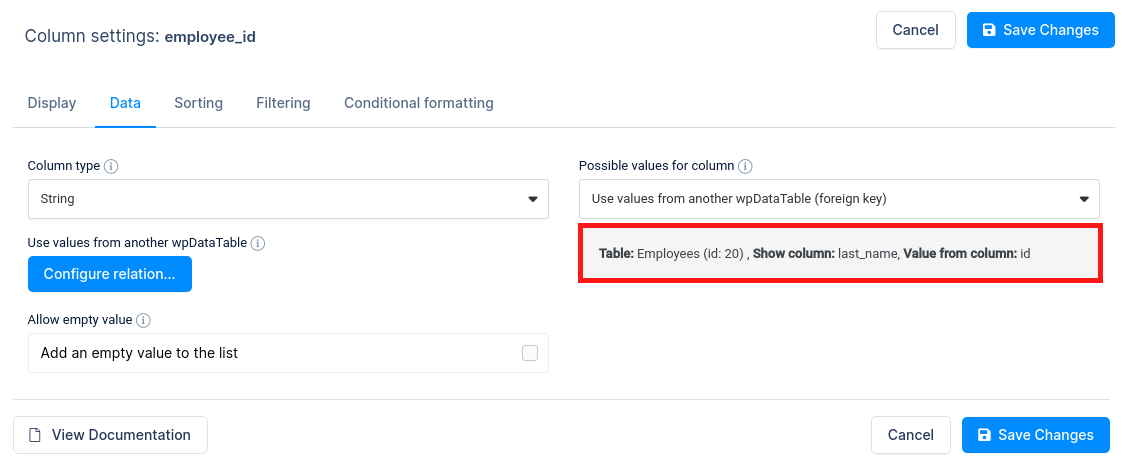Click floppy disk icon in top Save Changes
This screenshot has width=1122, height=468.
pos(989,30)
